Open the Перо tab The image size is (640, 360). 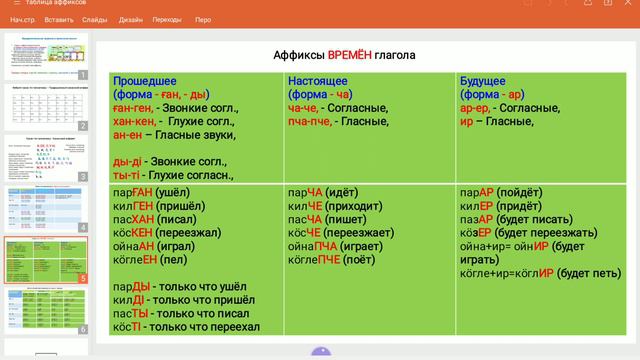point(203,20)
